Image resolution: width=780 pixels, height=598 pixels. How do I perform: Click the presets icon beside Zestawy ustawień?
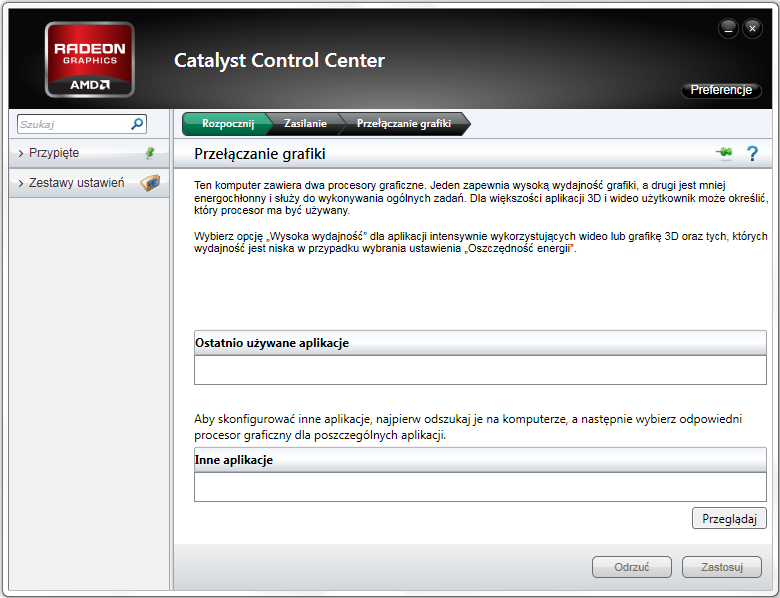[x=150, y=183]
